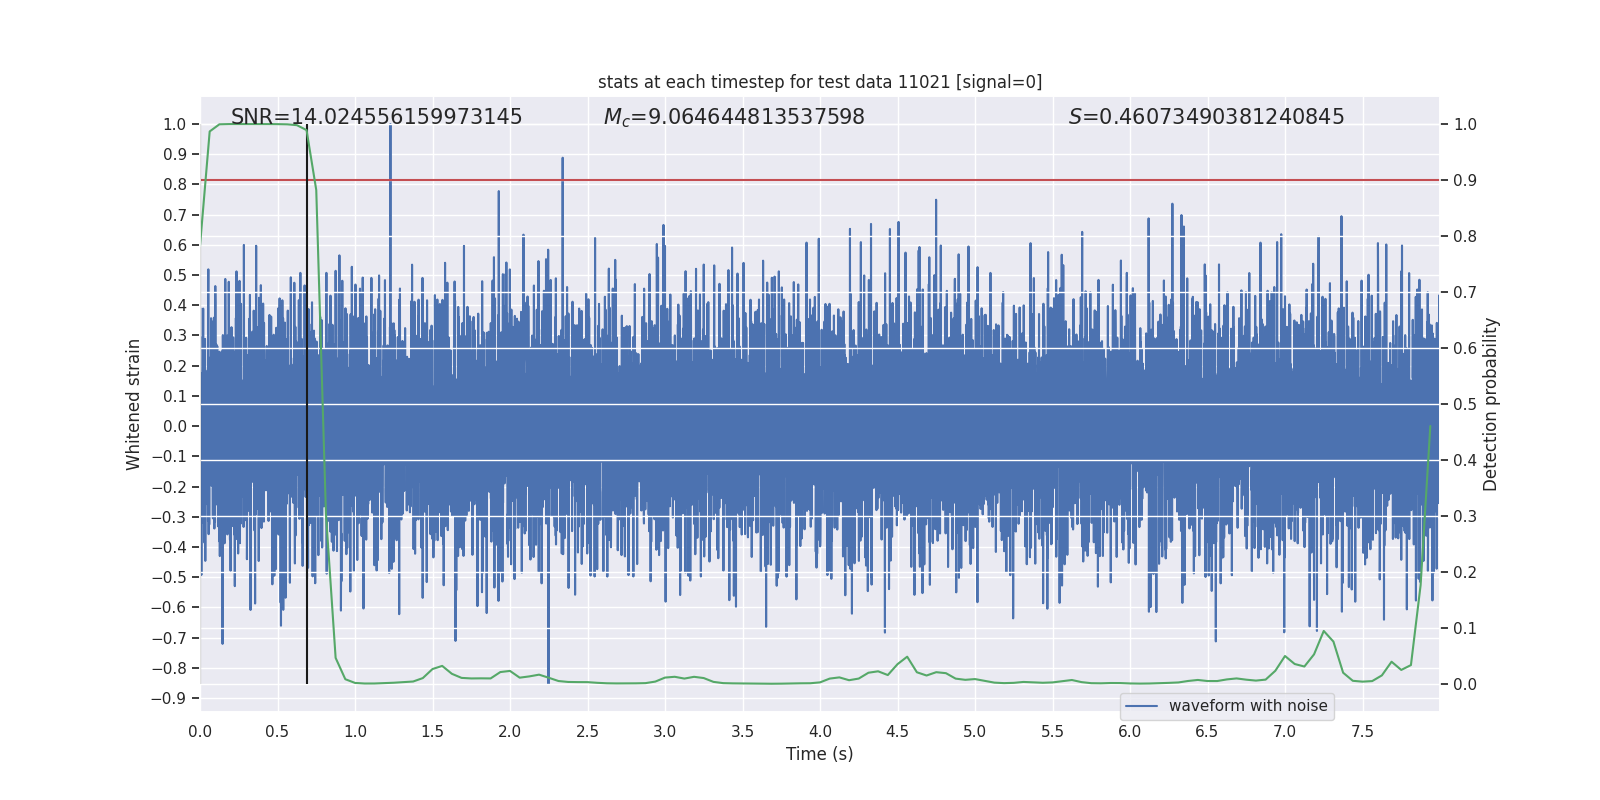
Task: Click the 0.5 tick on the probability axis
Action: click(1465, 404)
